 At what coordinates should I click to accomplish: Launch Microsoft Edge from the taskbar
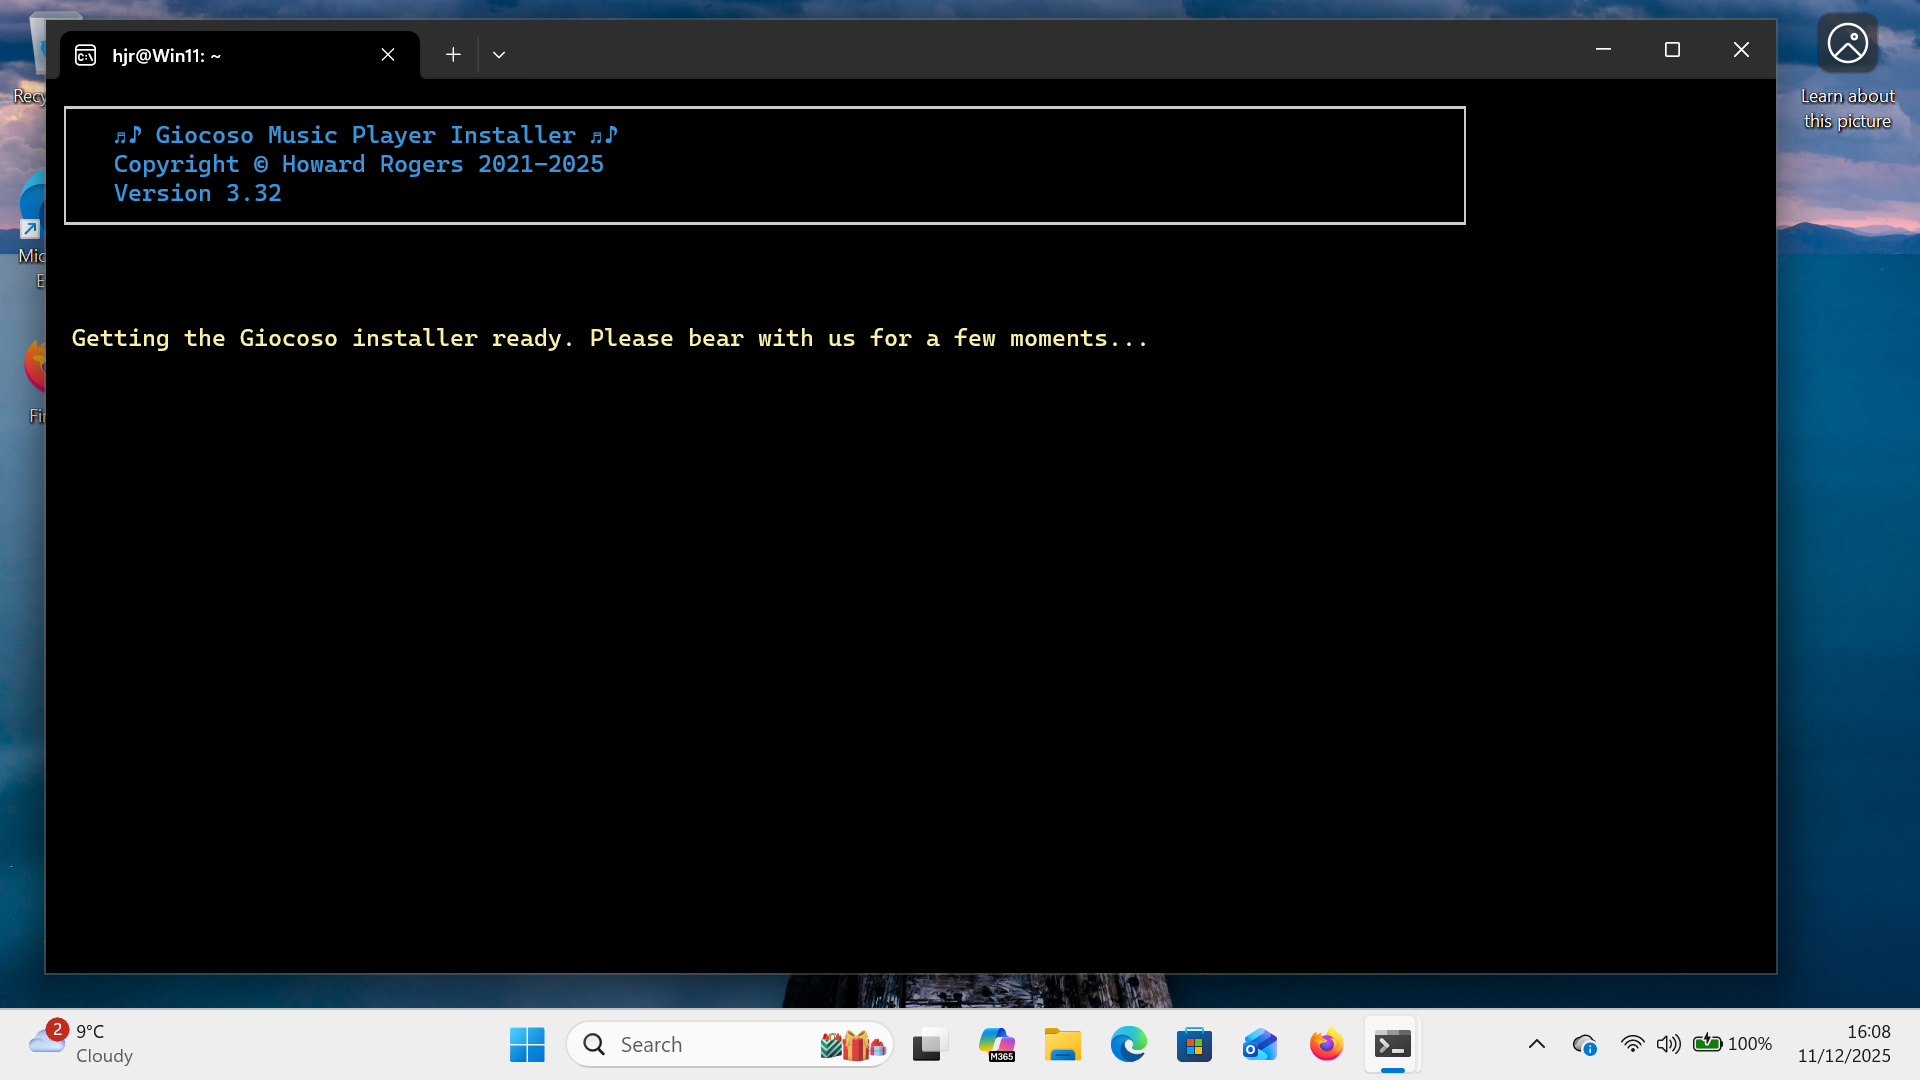1129,1044
